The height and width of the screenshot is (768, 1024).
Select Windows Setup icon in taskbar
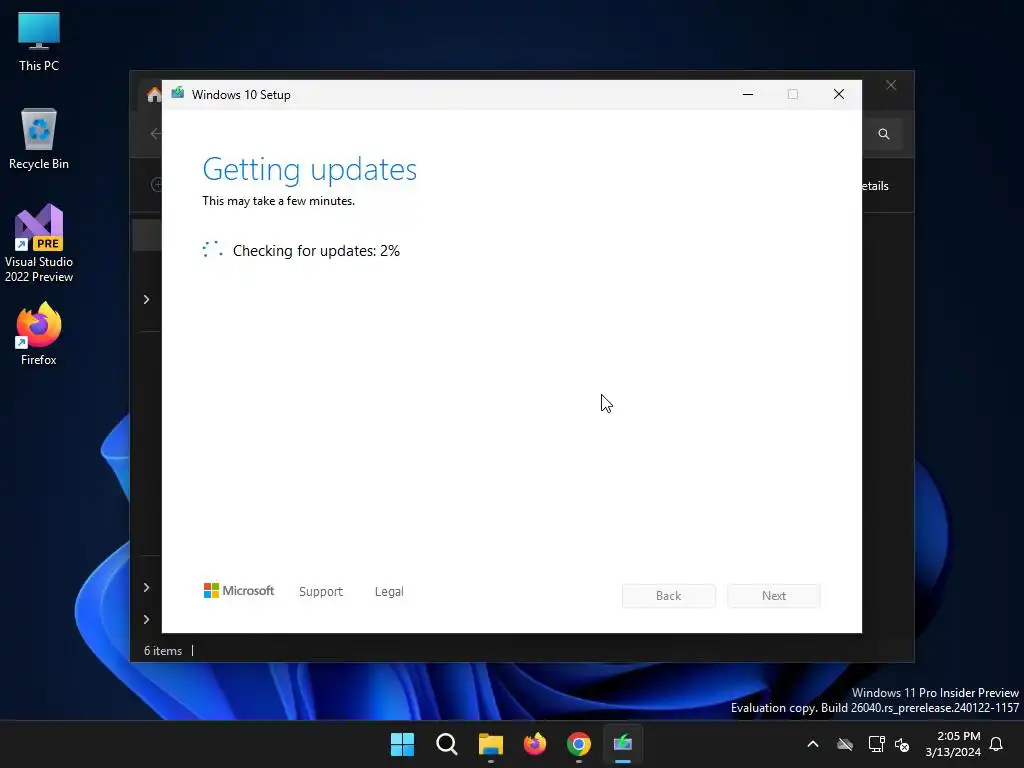click(623, 744)
